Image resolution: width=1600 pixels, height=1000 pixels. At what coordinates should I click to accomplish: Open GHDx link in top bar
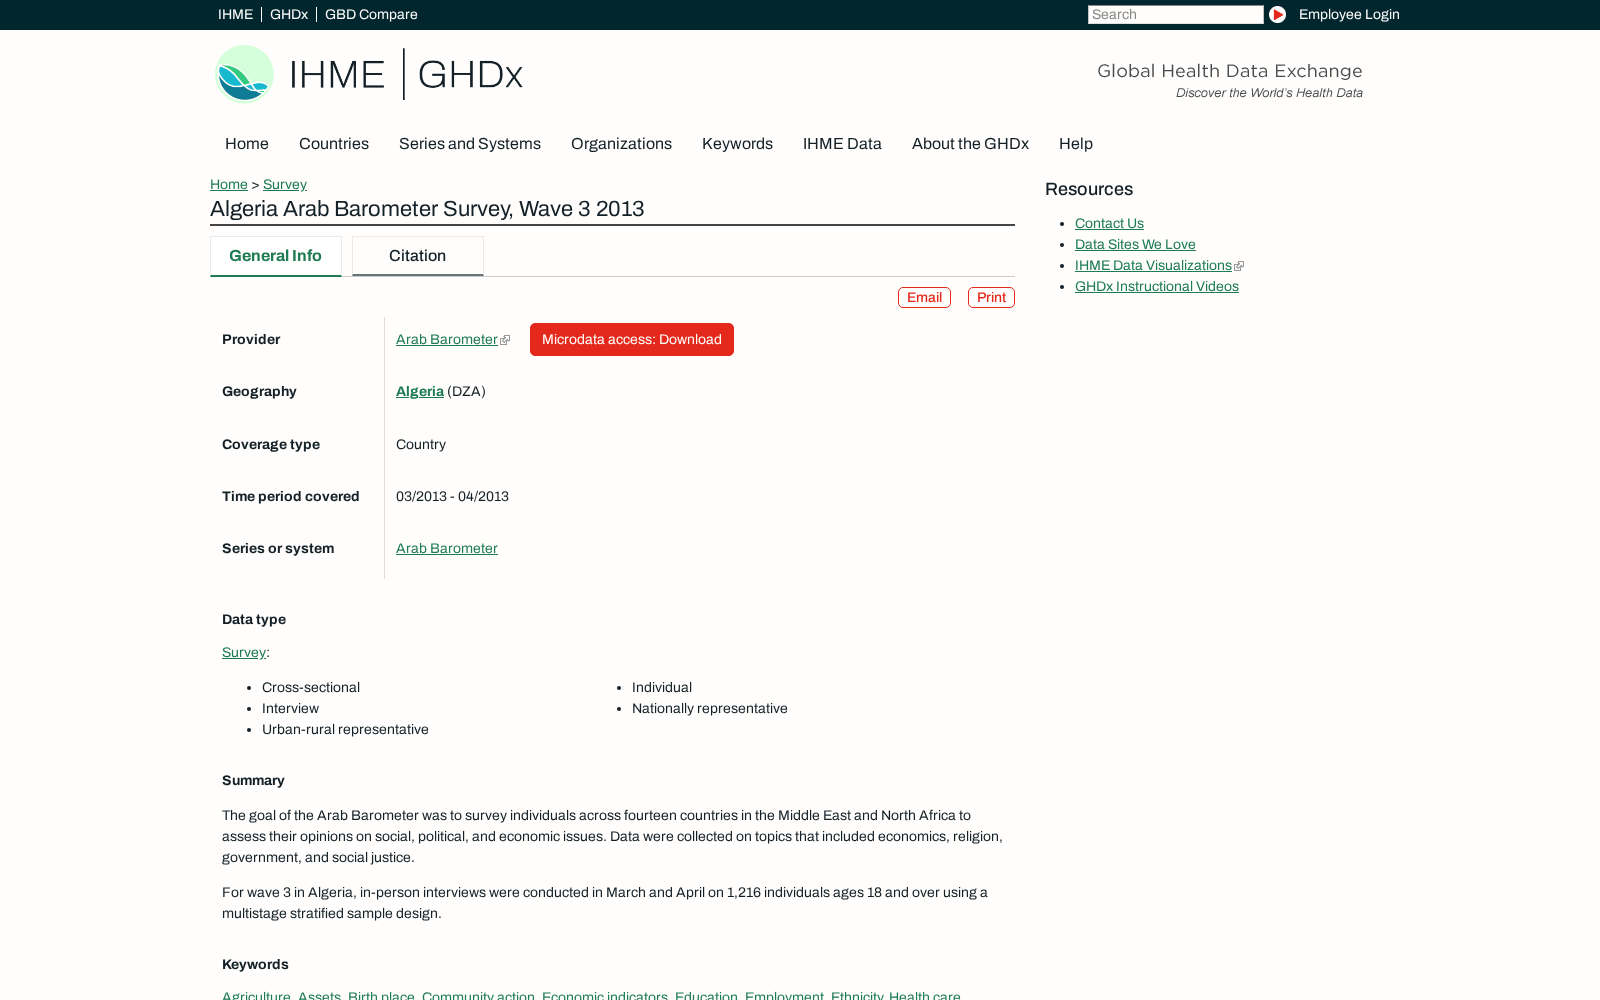coord(289,14)
